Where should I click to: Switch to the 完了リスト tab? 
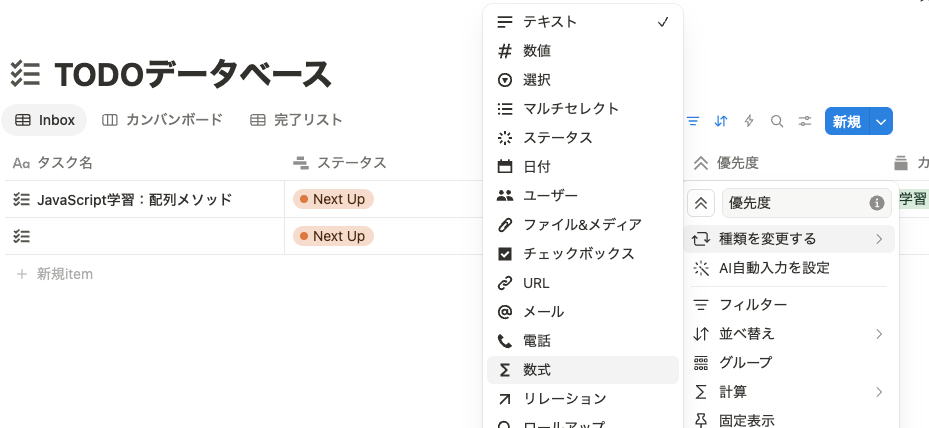(296, 120)
